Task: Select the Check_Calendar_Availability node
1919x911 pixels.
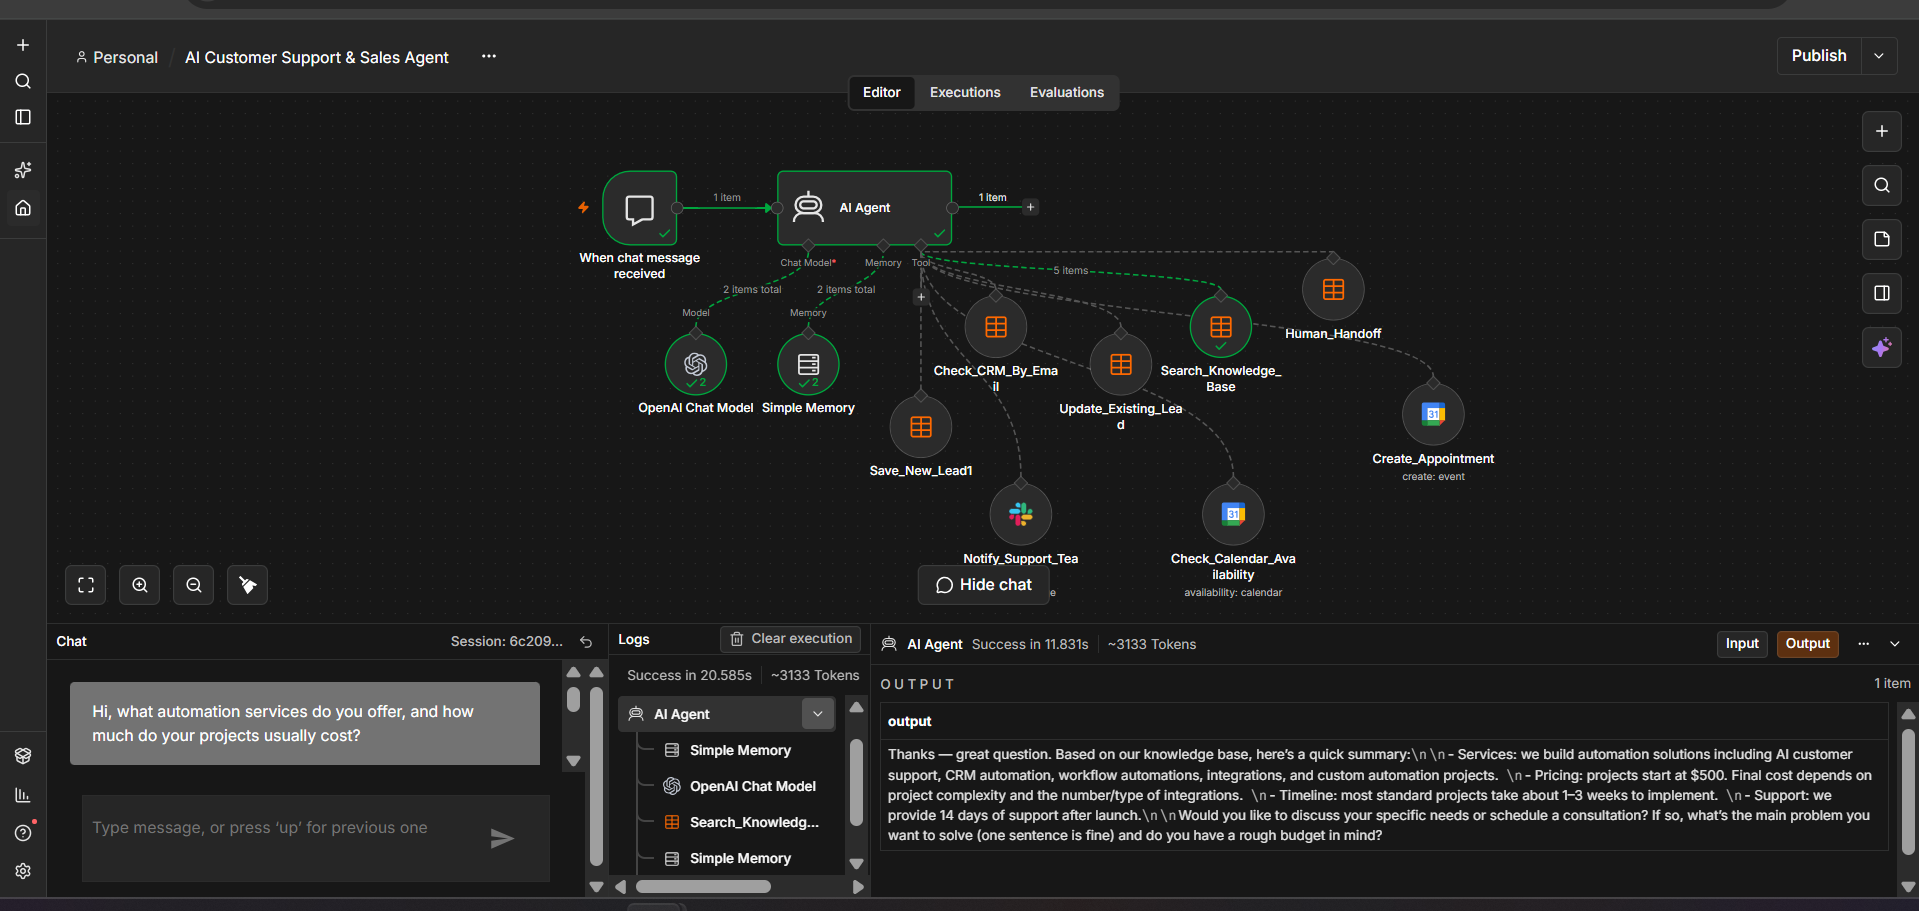Action: click(x=1233, y=515)
